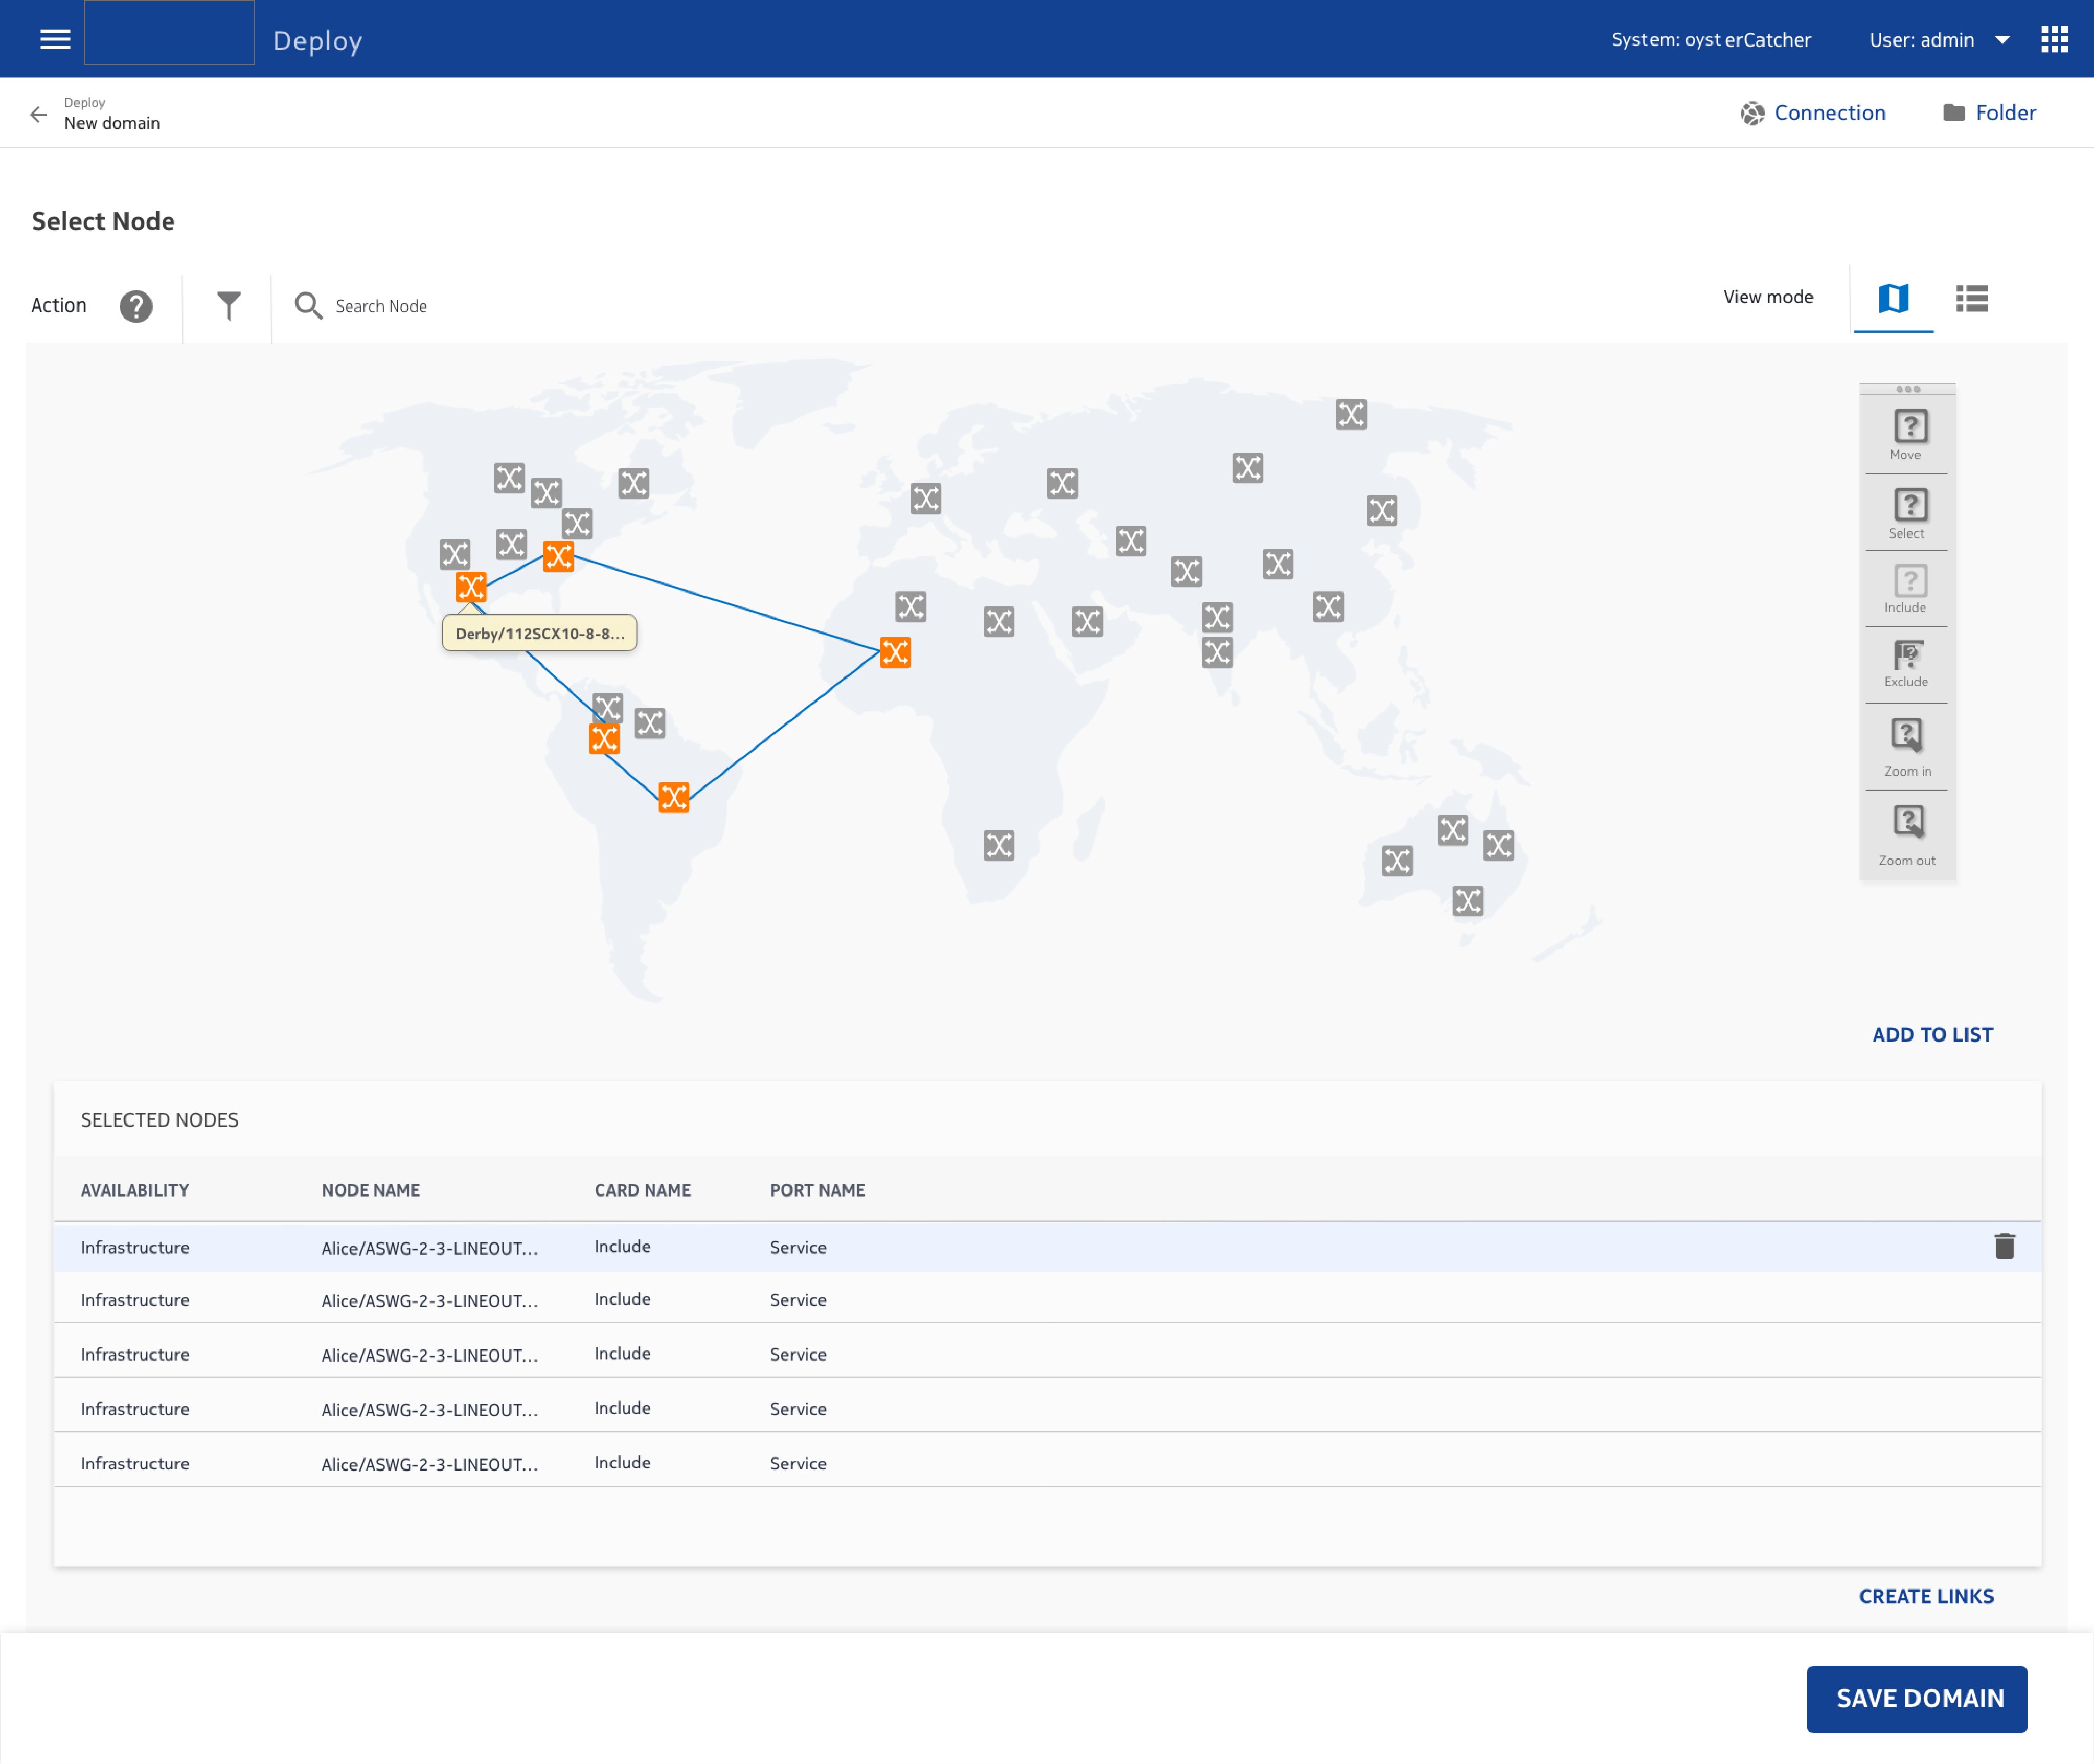Select the Move tool in map toolbar
This screenshot has height=1764, width=2094.
tap(1909, 434)
